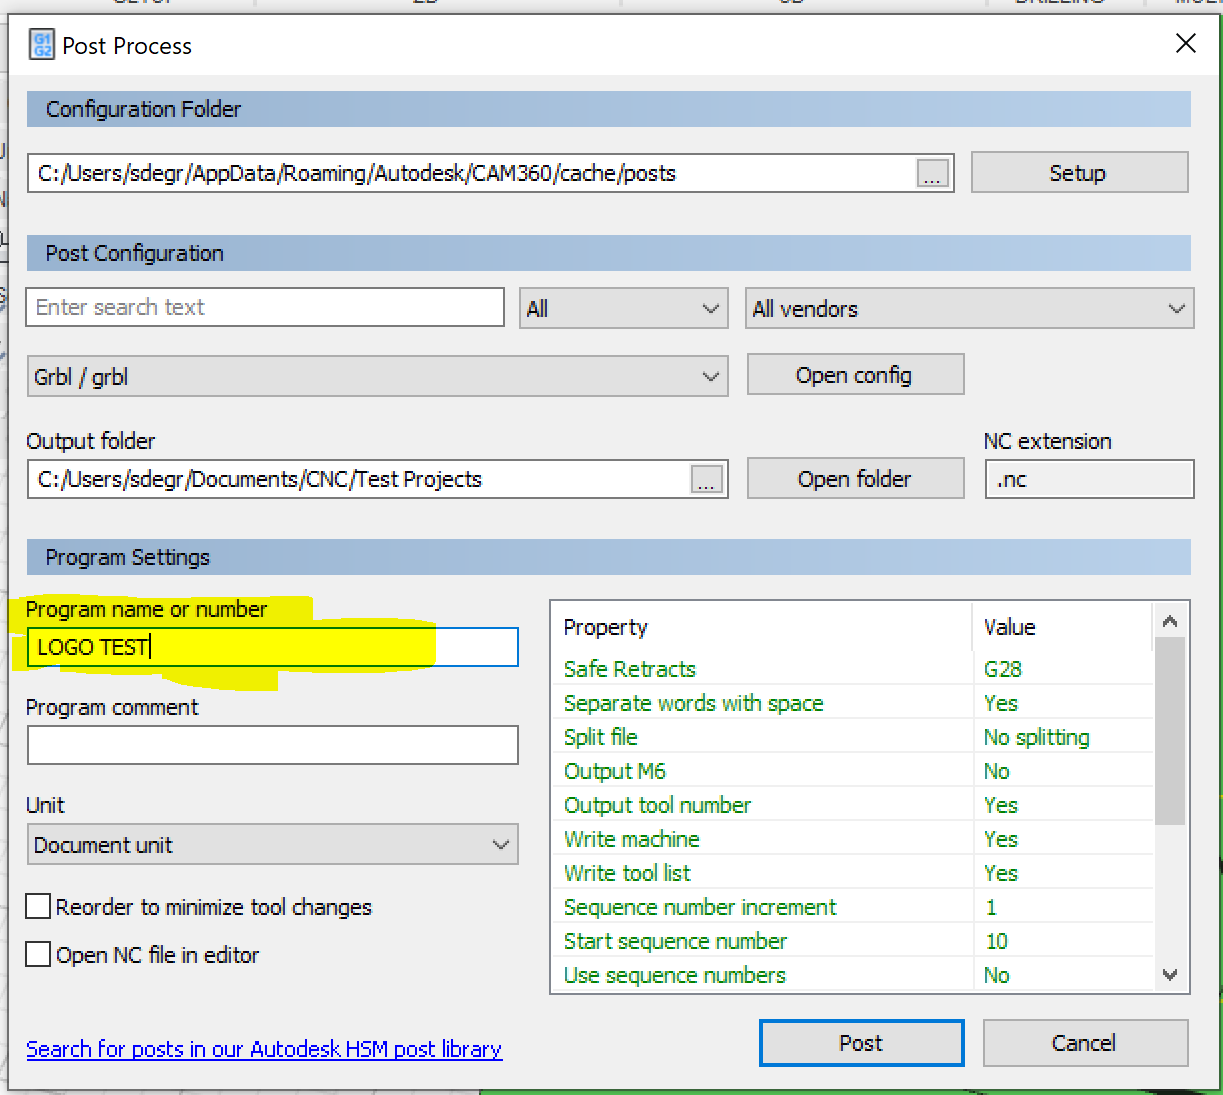Click the "Open config" button
Viewport: 1223px width, 1095px height.
tap(855, 374)
